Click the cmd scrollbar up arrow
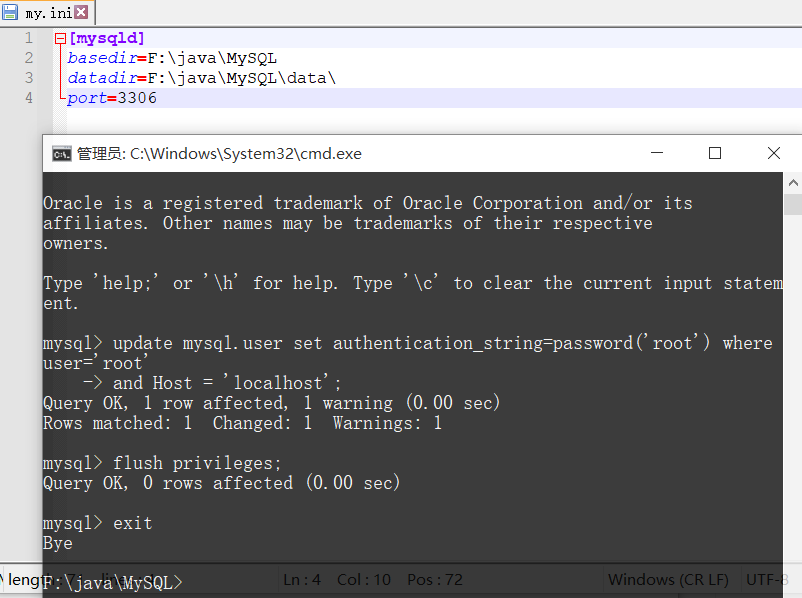This screenshot has height=598, width=802. click(792, 183)
